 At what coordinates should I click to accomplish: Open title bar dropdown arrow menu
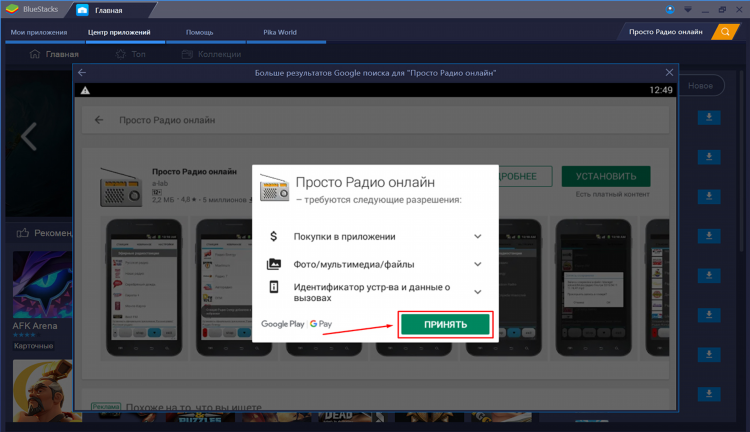pos(687,10)
